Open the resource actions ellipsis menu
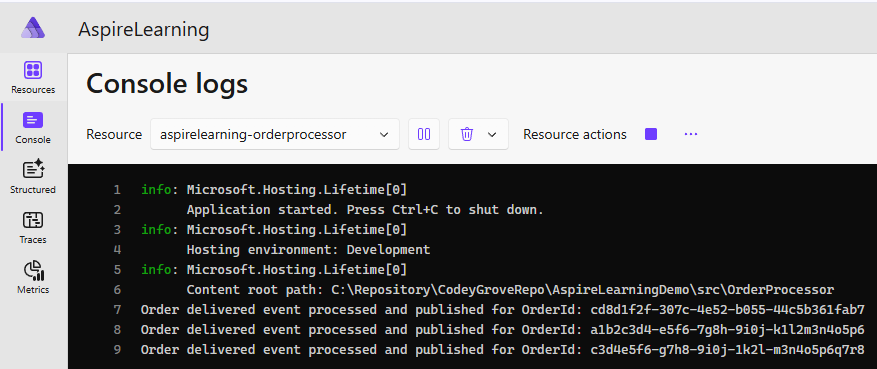Viewport: 877px width, 369px height. click(x=691, y=134)
